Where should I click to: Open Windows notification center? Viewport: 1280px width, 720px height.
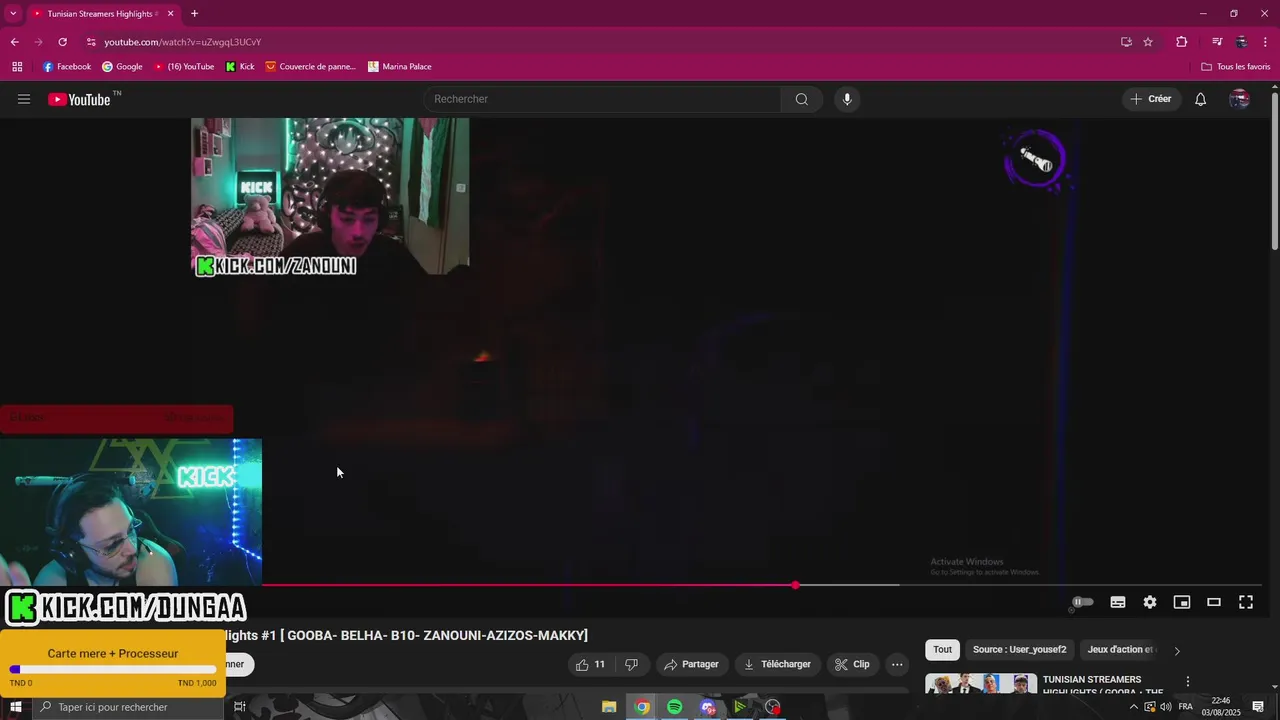coord(1259,707)
